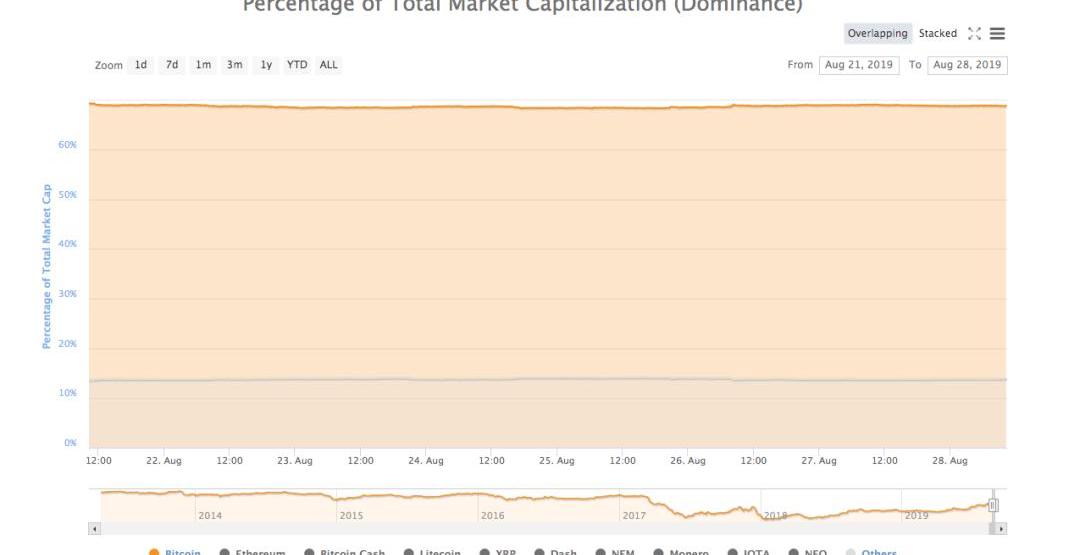1080x555 pixels.
Task: Choose the 1m zoom option
Action: coord(203,65)
